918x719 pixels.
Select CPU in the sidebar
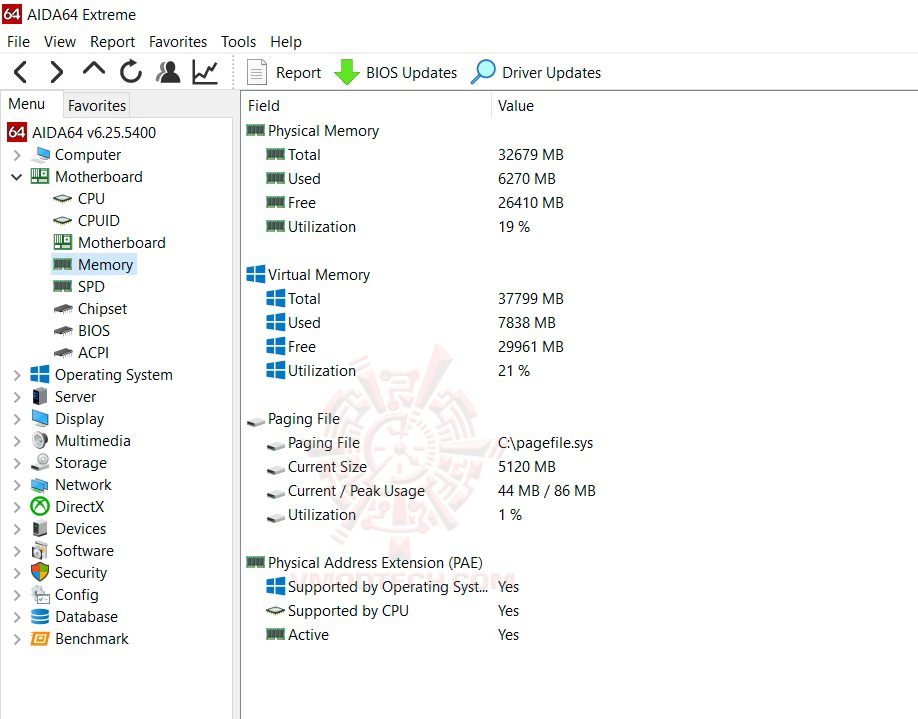coord(91,198)
